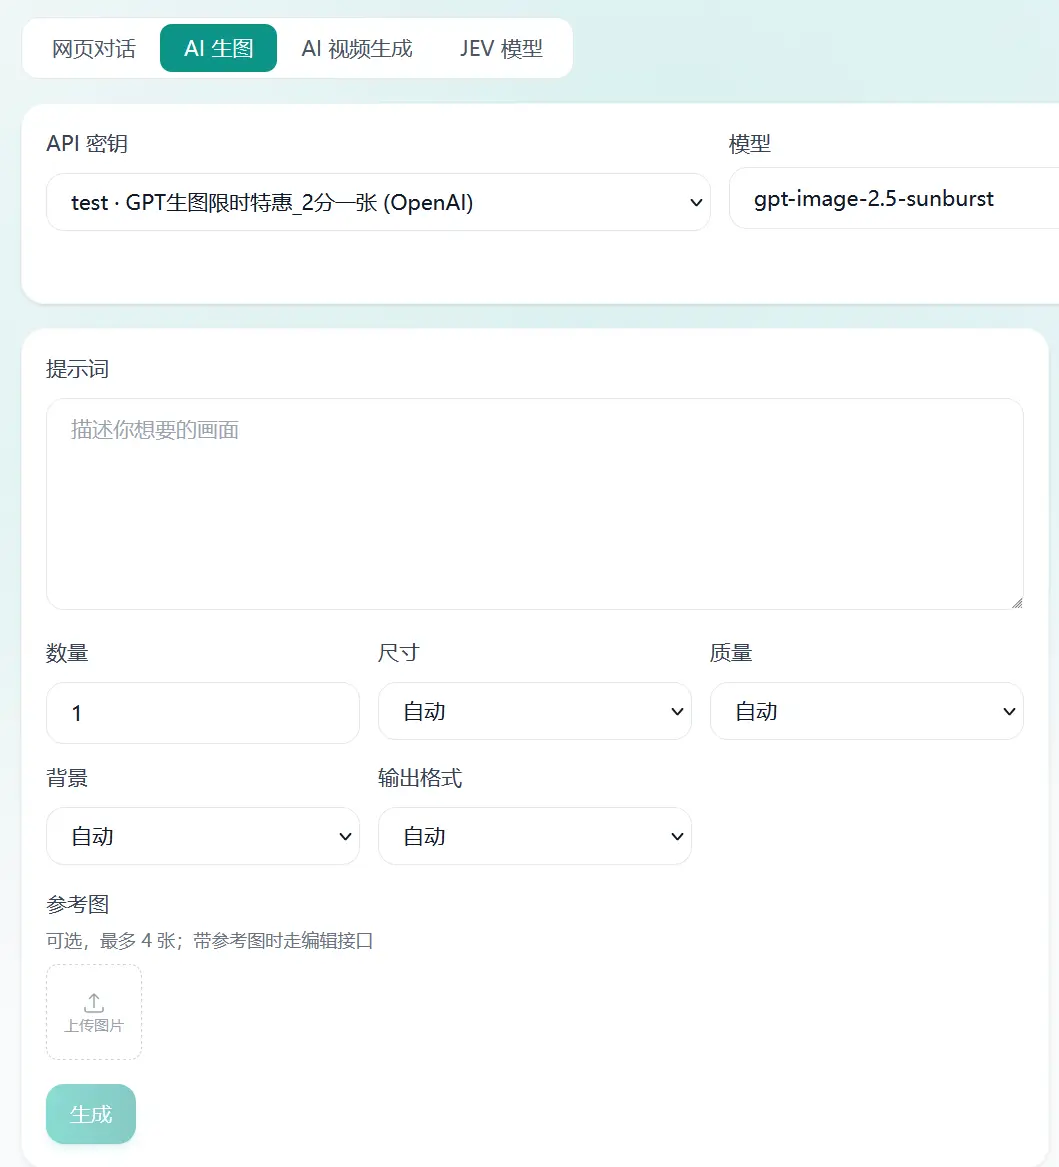1059x1167 pixels.
Task: Click the resize grip of prompt textarea
Action: pyautogui.click(x=1017, y=603)
